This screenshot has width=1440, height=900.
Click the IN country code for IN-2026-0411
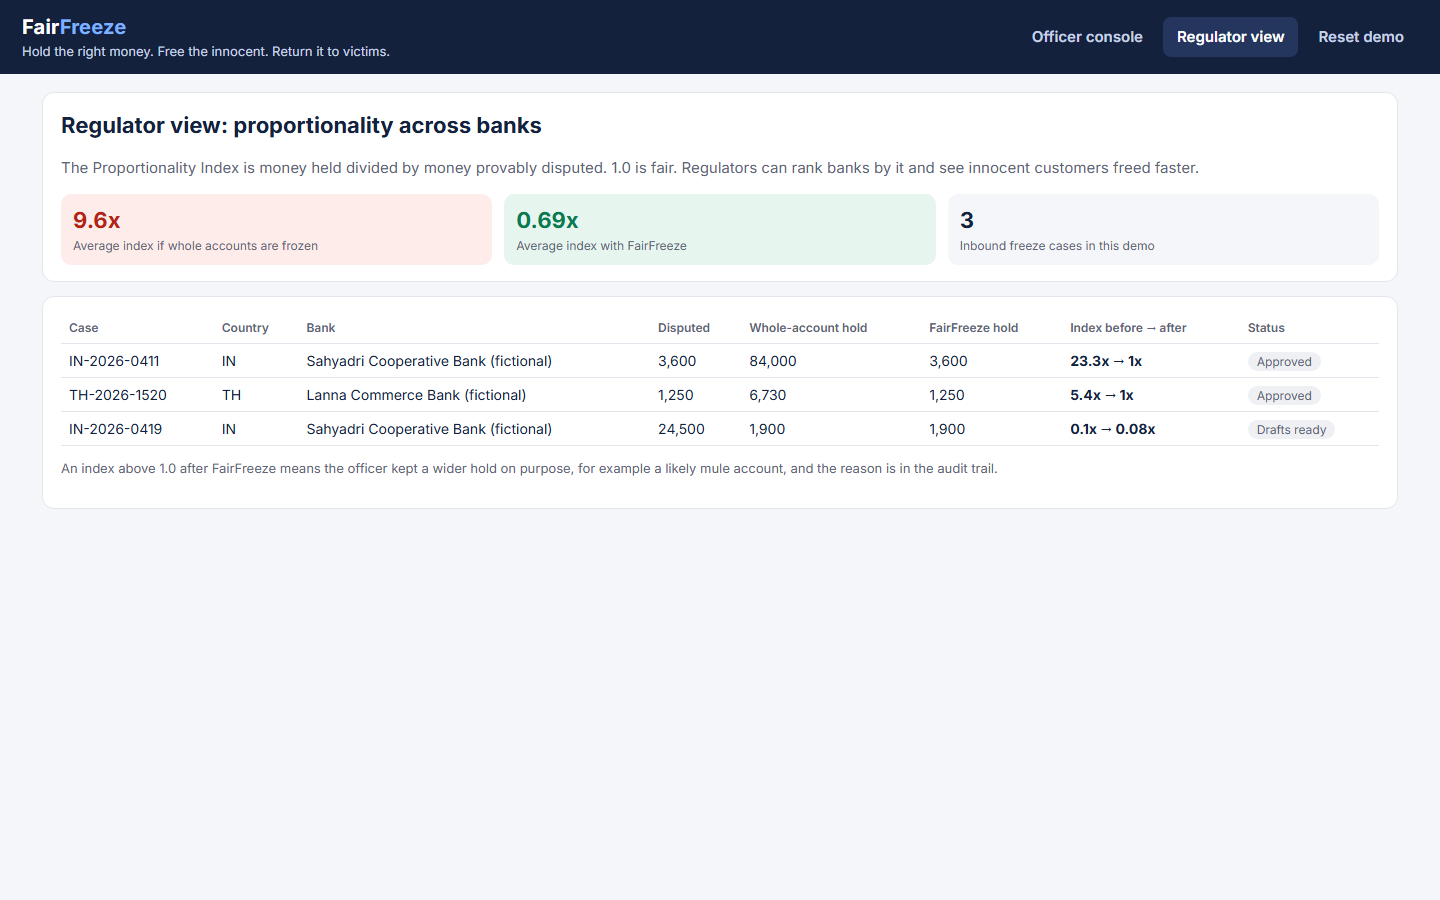click(229, 361)
